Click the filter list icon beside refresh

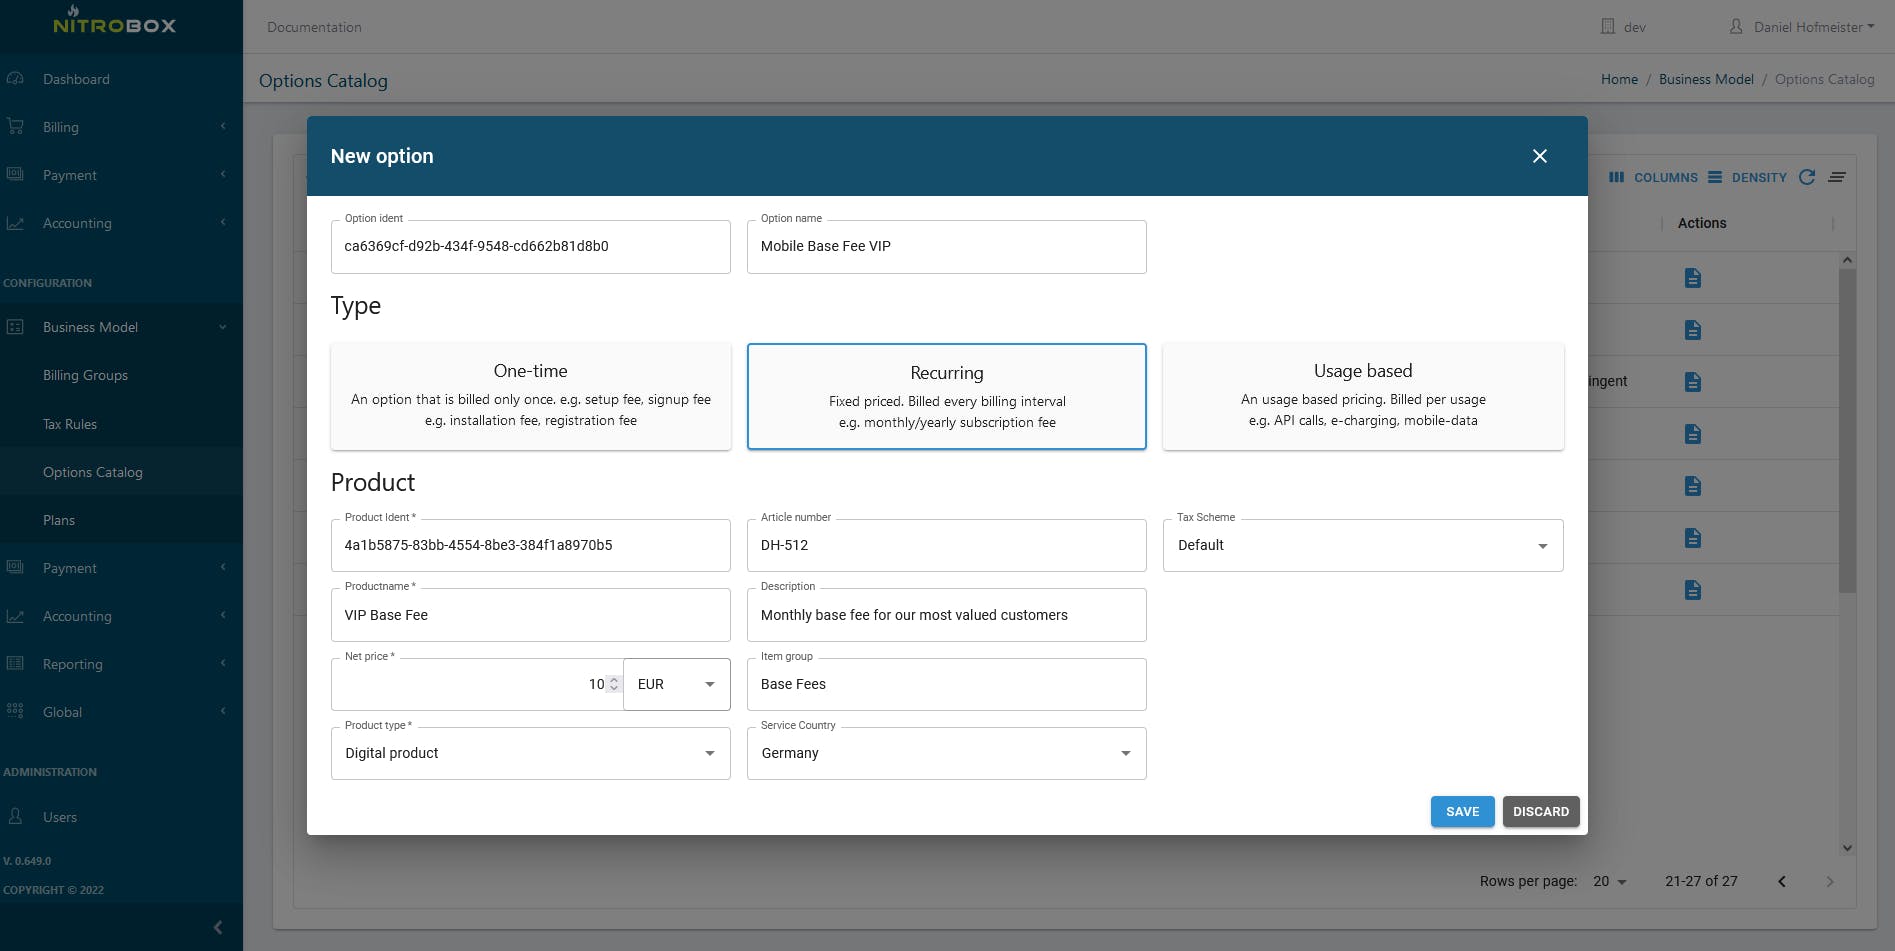[x=1837, y=177]
